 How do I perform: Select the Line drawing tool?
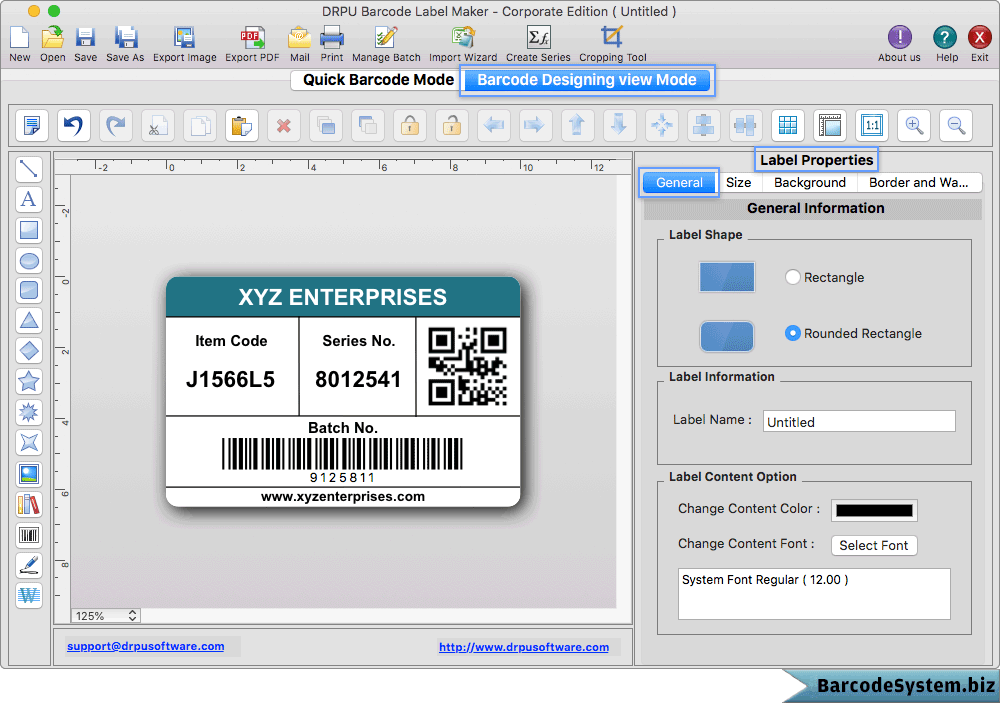[29, 168]
